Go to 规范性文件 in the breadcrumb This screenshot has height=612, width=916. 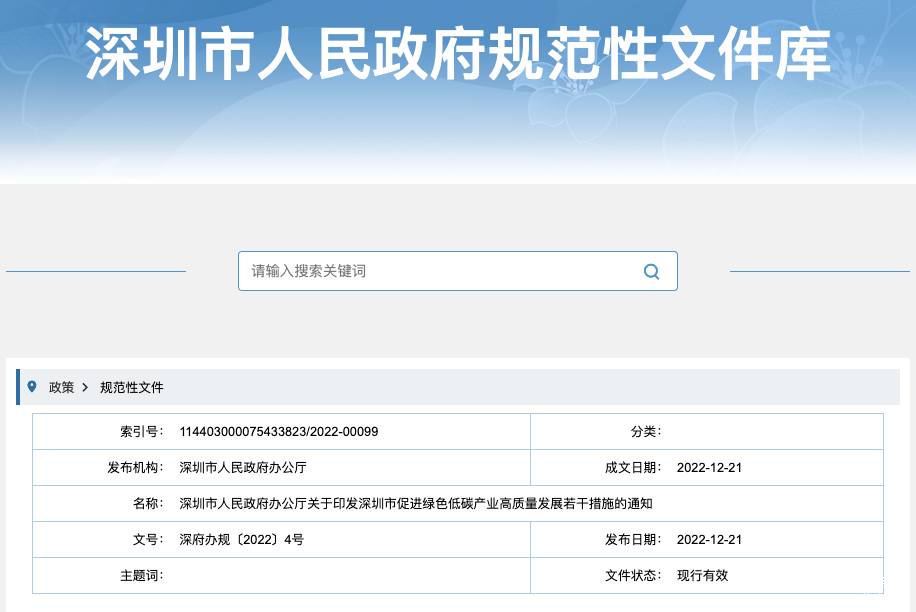[131, 387]
